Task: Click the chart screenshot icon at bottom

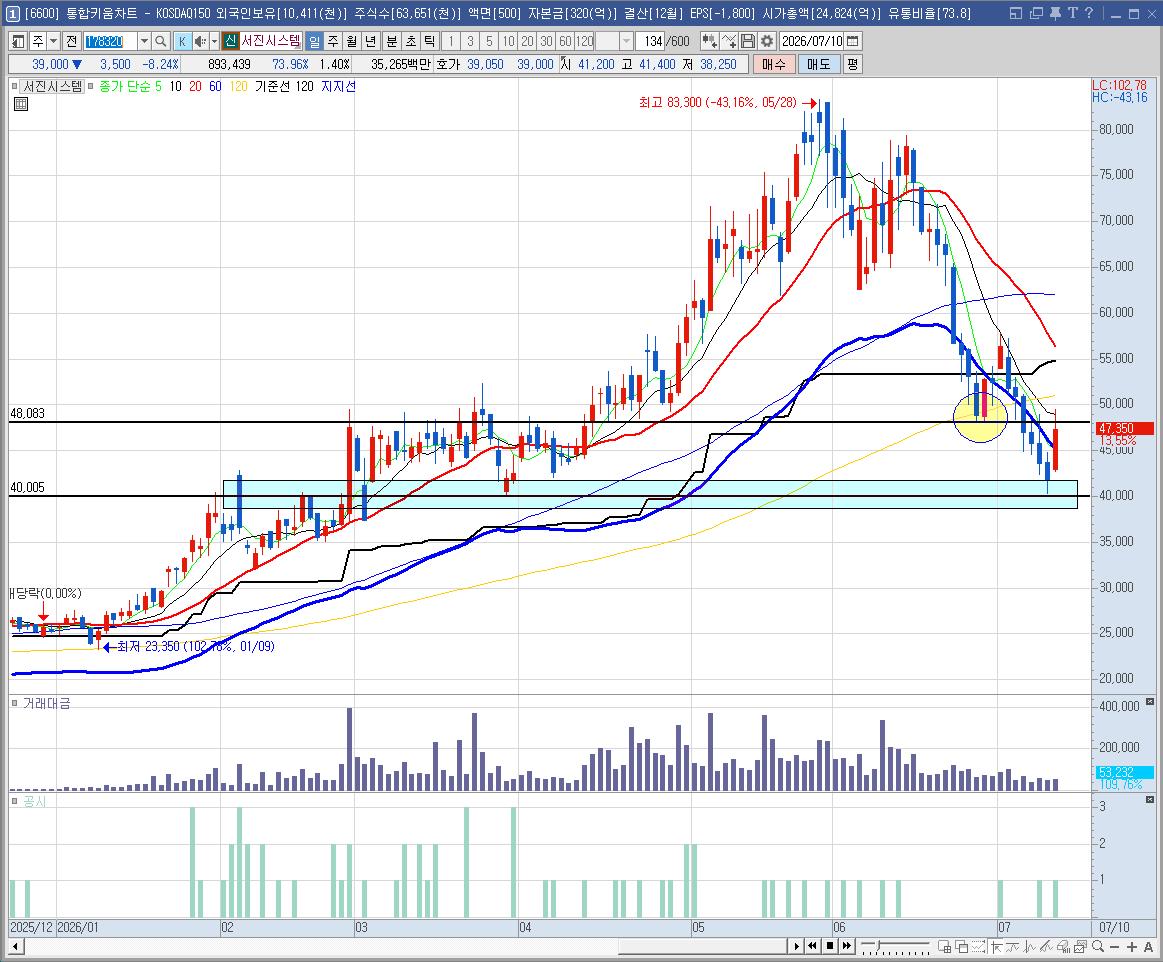Action: pos(1081,946)
